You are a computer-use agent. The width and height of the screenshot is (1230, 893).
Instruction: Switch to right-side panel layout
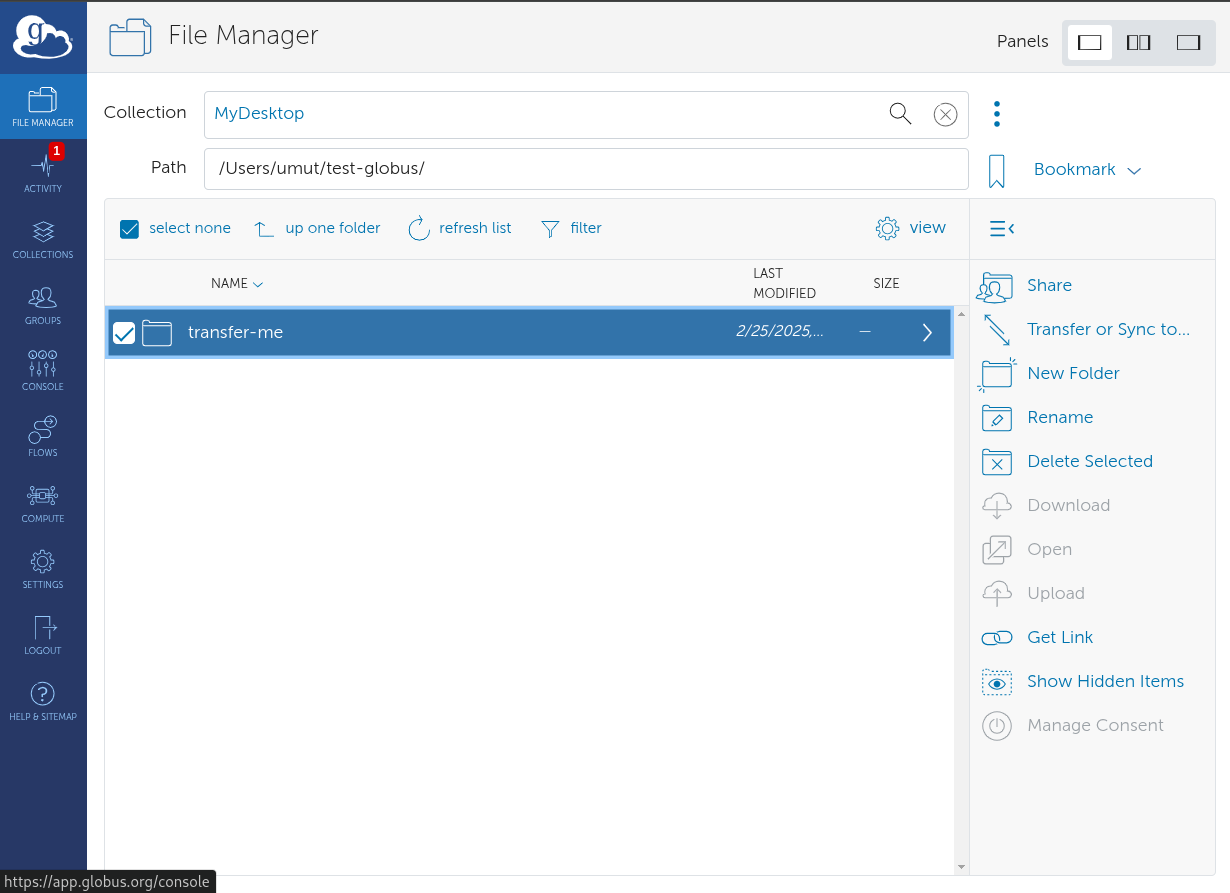[1188, 43]
